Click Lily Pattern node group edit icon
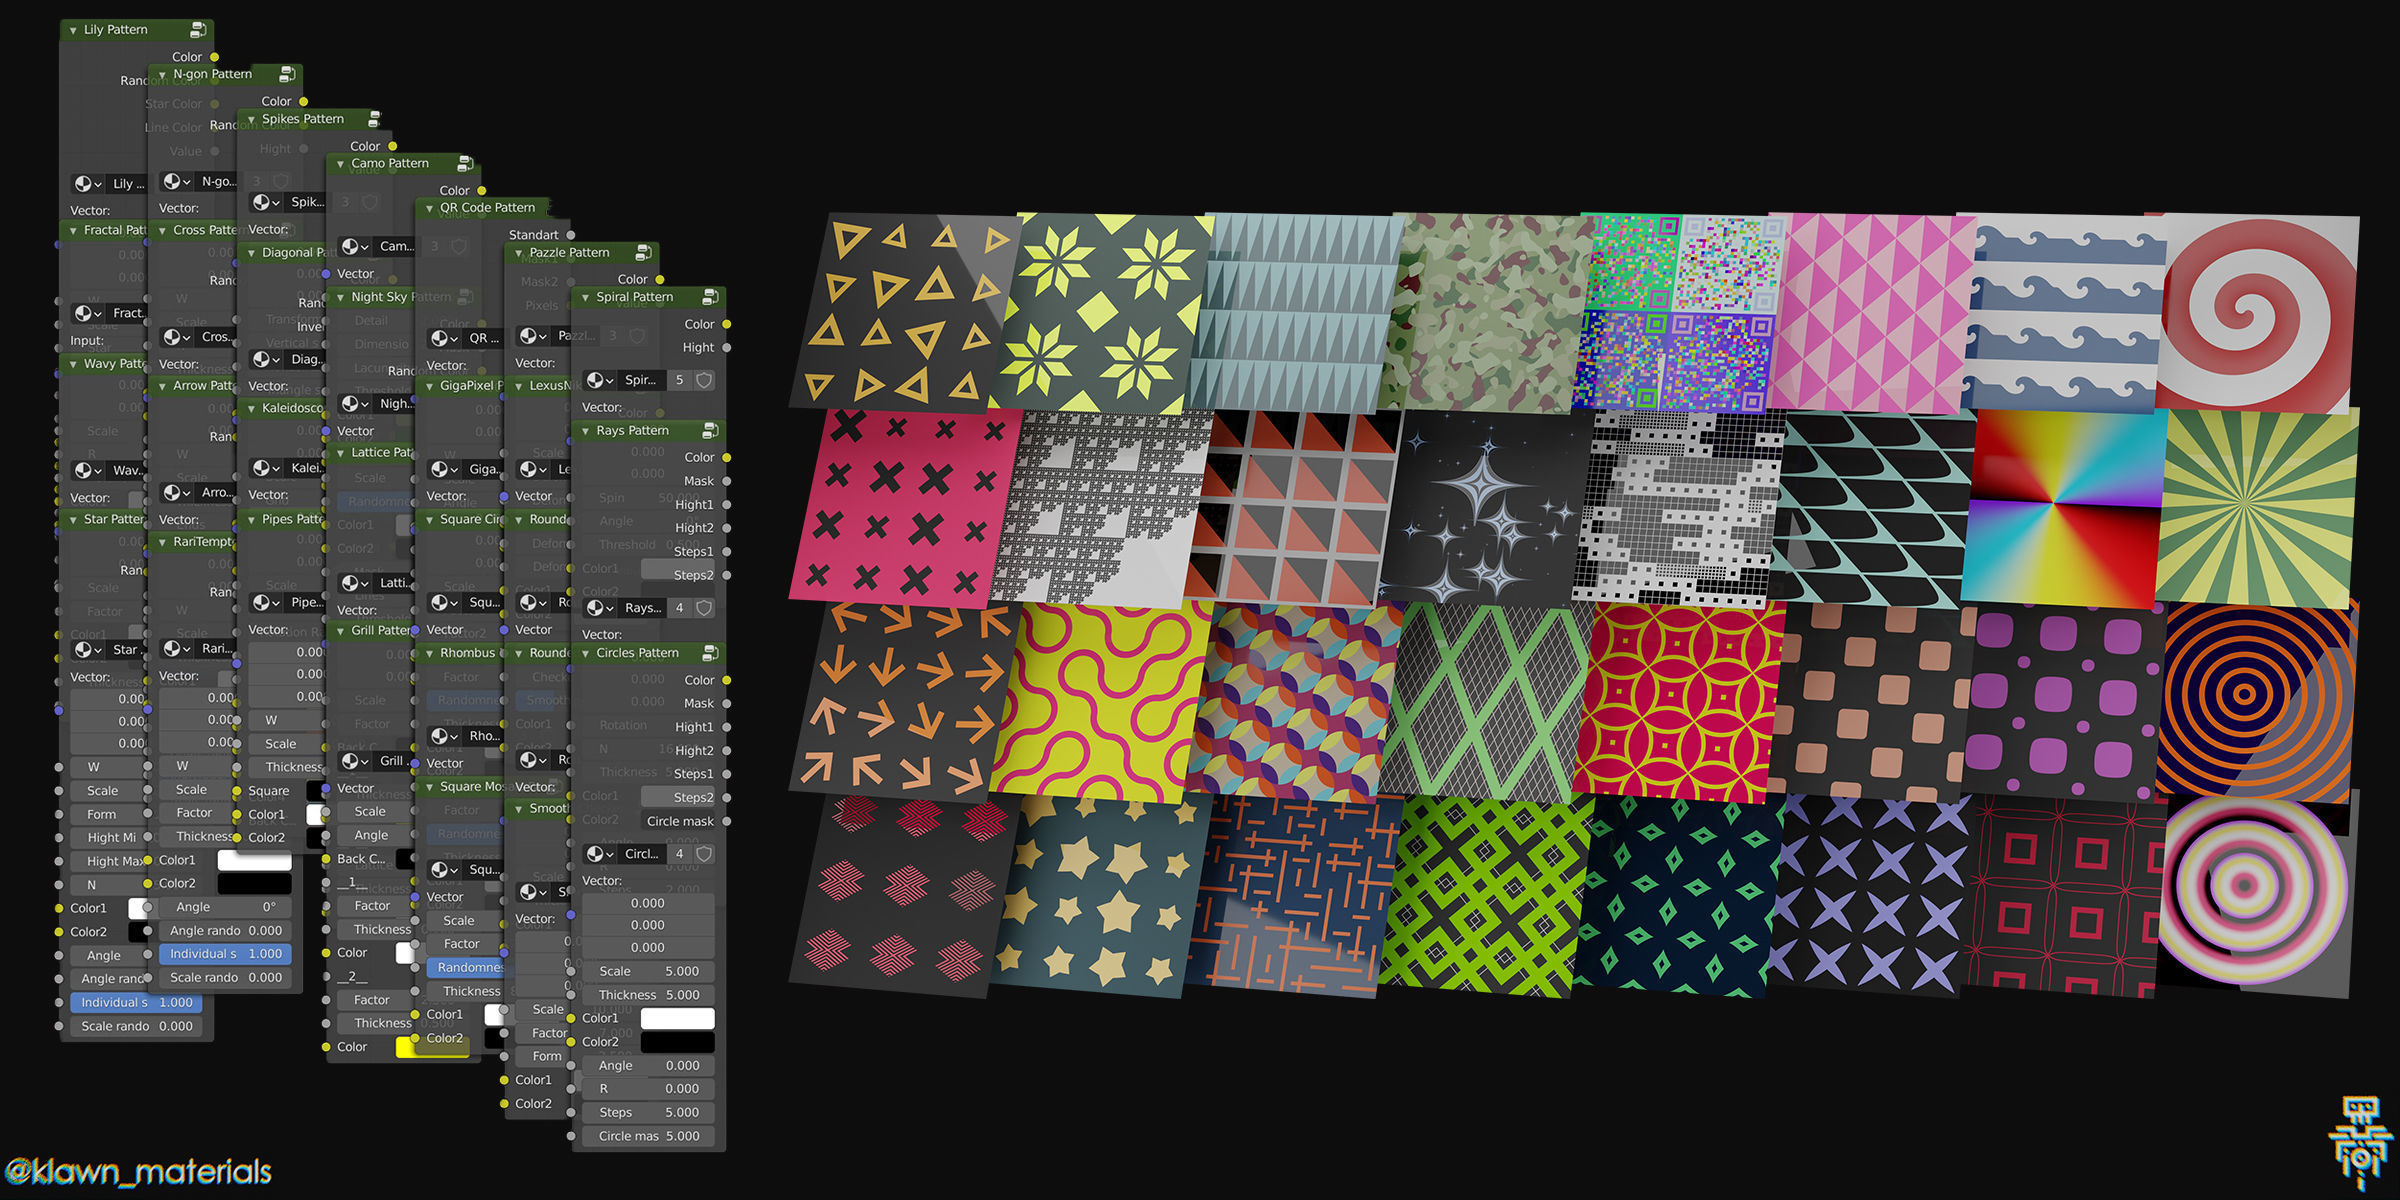The image size is (2400, 1200). [x=198, y=30]
